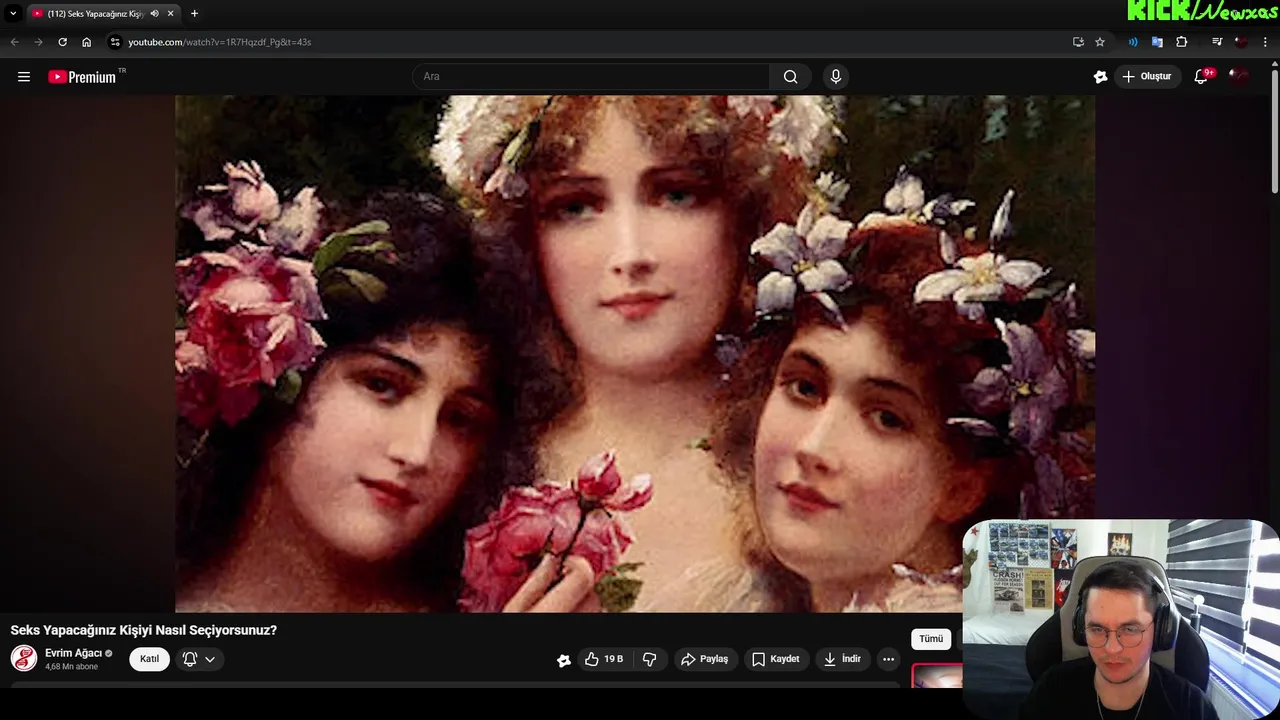Save the video with Kaydet
The width and height of the screenshot is (1280, 720).
point(776,659)
